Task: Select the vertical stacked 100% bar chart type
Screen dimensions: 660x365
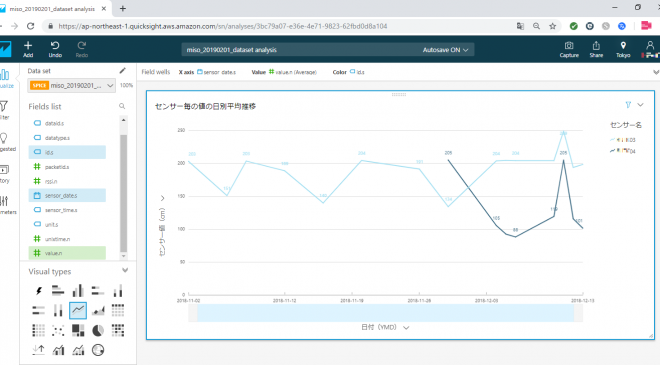Action: click(x=58, y=310)
